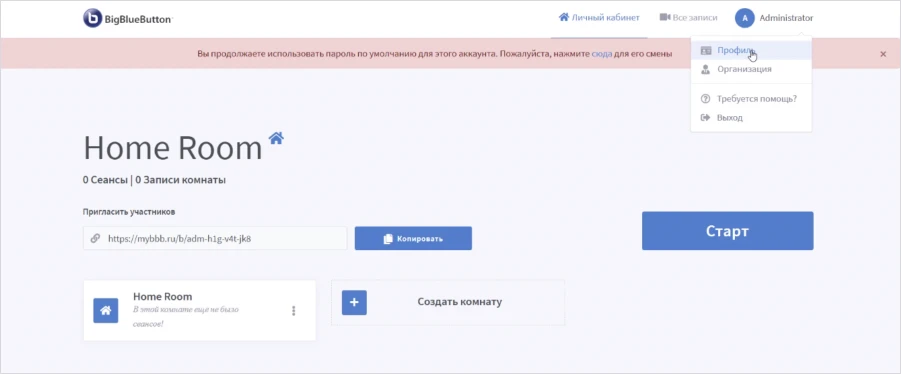Click the link icon in invite field
The width and height of the screenshot is (901, 374).
pyautogui.click(x=95, y=238)
